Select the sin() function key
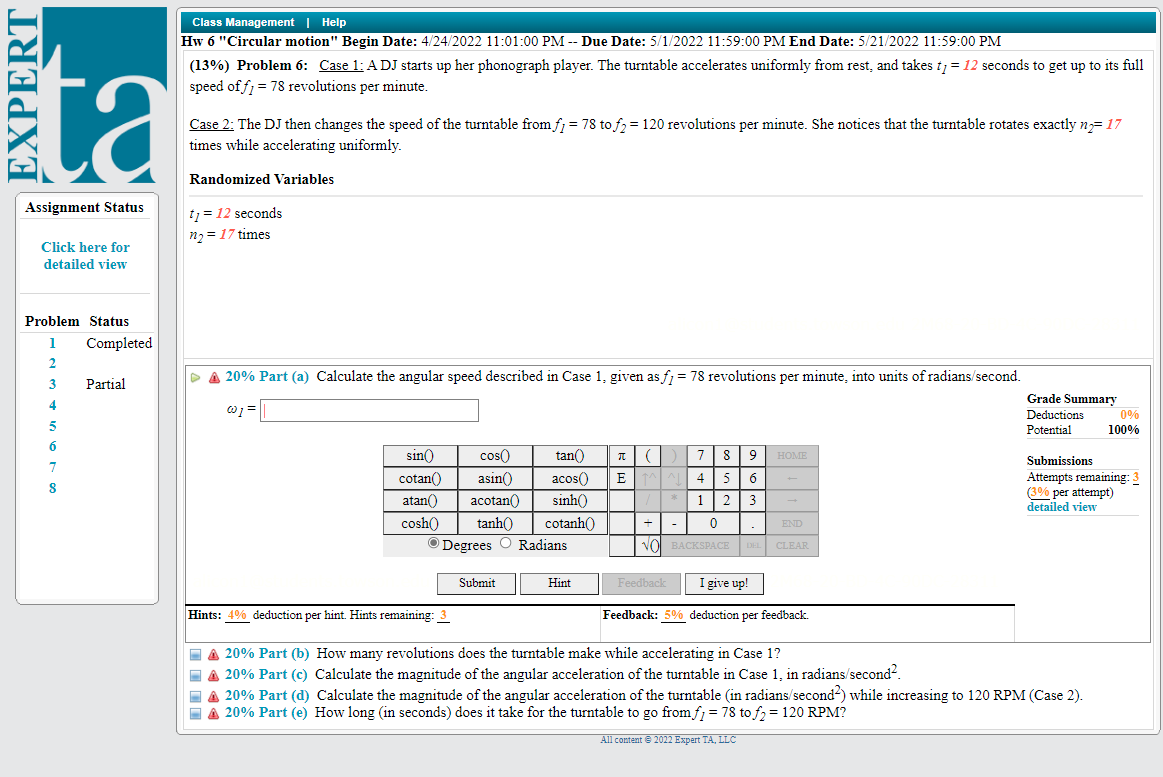 click(x=419, y=455)
